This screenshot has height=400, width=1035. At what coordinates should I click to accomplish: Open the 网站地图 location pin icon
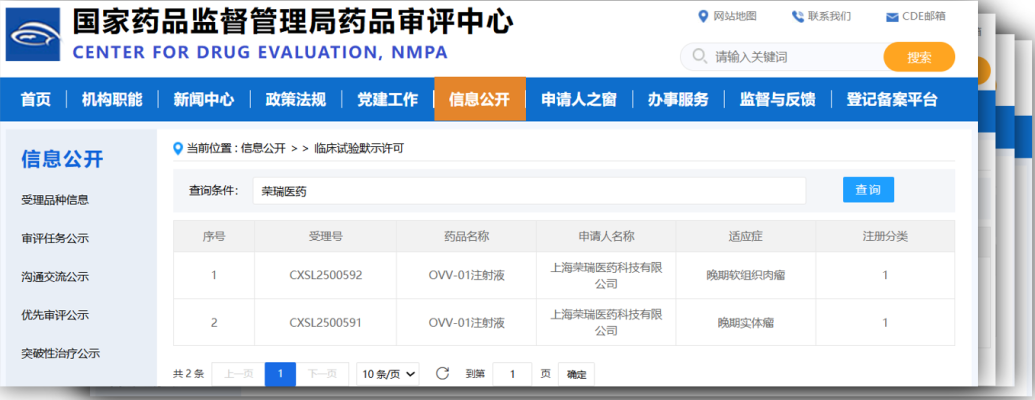pyautogui.click(x=702, y=16)
